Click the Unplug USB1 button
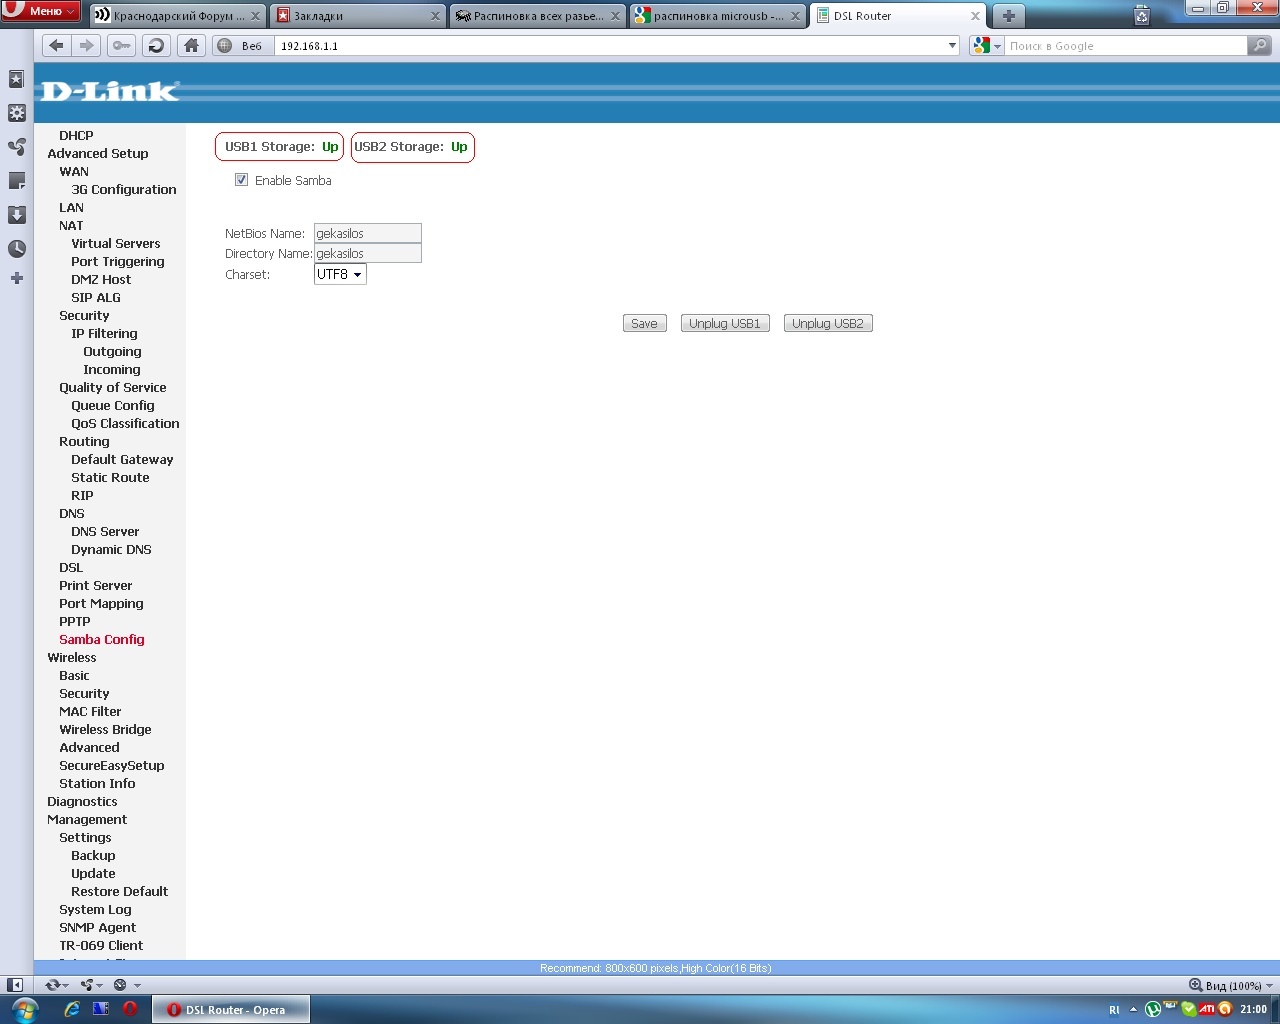 tap(725, 324)
